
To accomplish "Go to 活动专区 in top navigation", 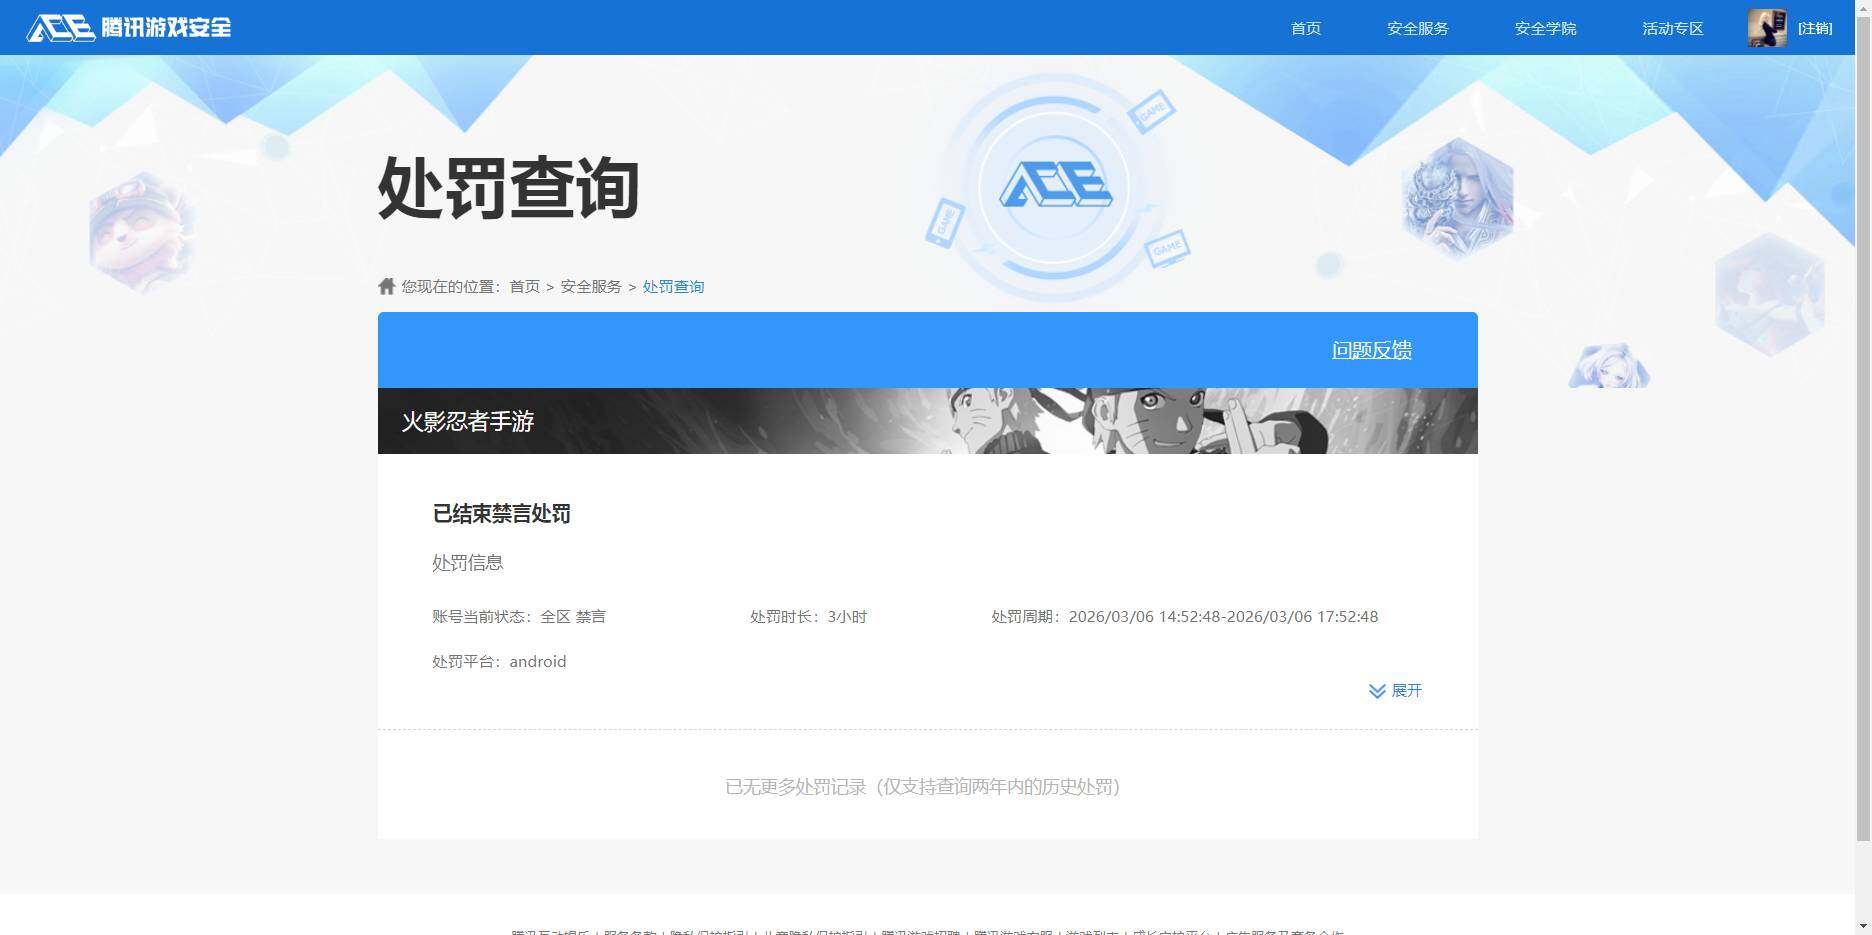I will click(x=1672, y=28).
